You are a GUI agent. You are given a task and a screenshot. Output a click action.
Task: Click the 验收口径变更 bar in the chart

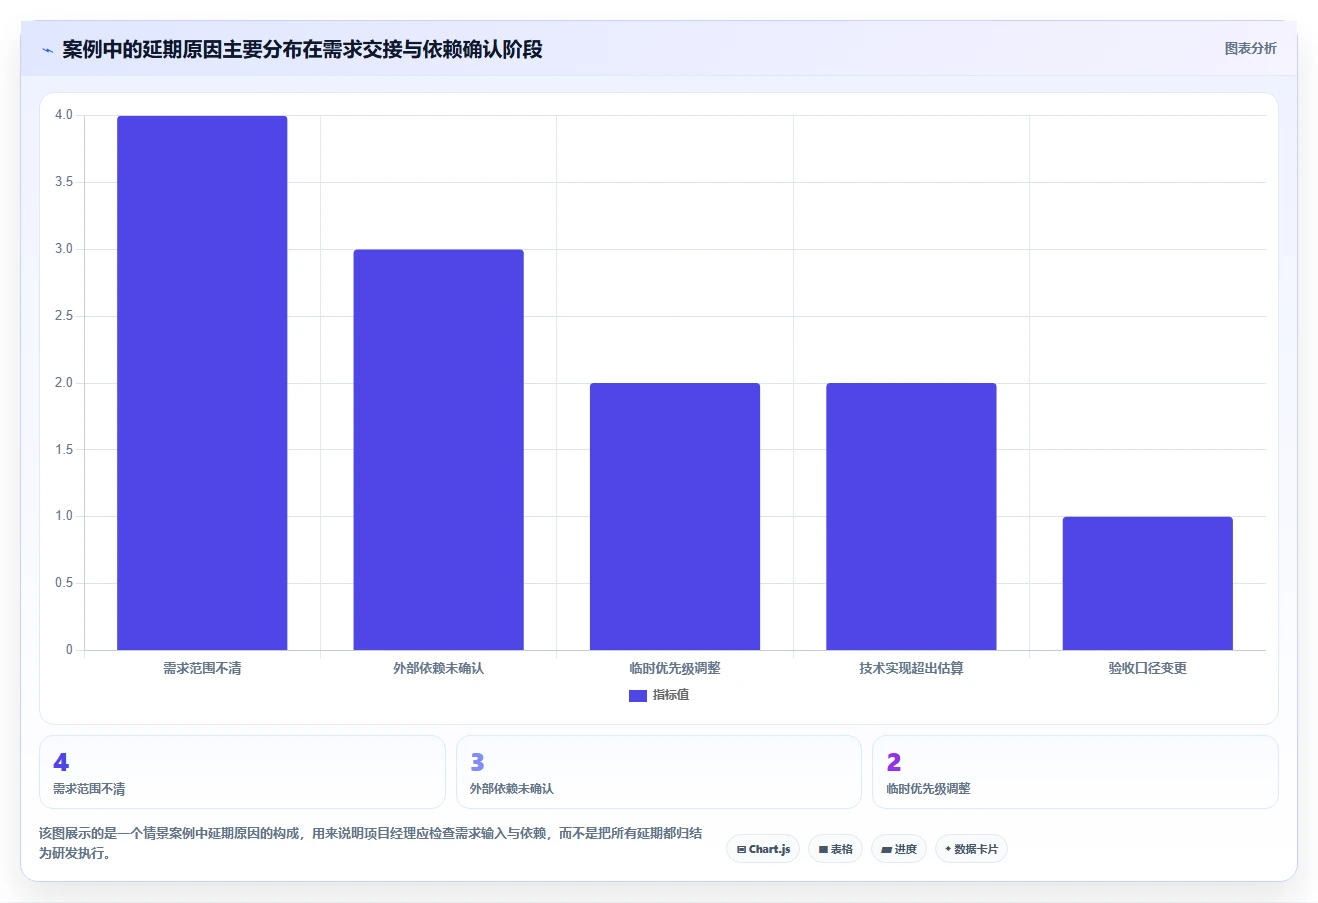[1147, 583]
